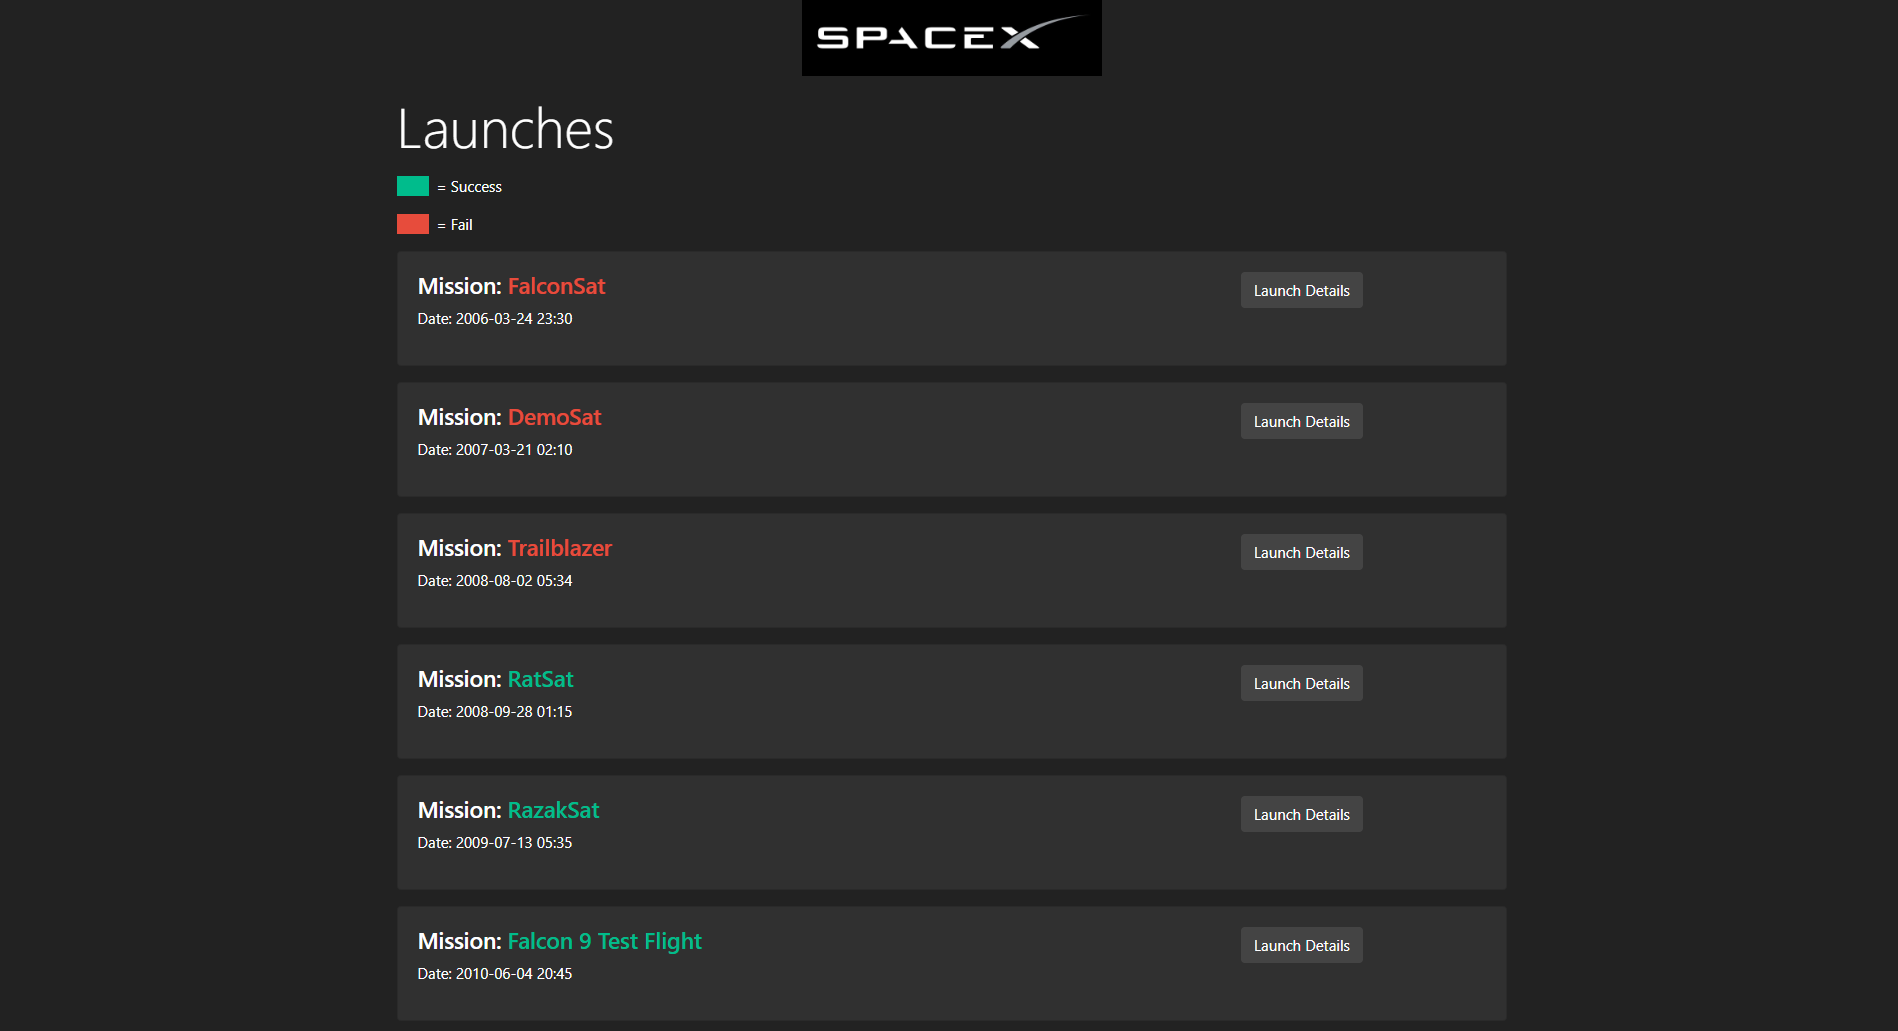This screenshot has height=1031, width=1898.
Task: Click the green Success legend swatch
Action: (x=413, y=186)
